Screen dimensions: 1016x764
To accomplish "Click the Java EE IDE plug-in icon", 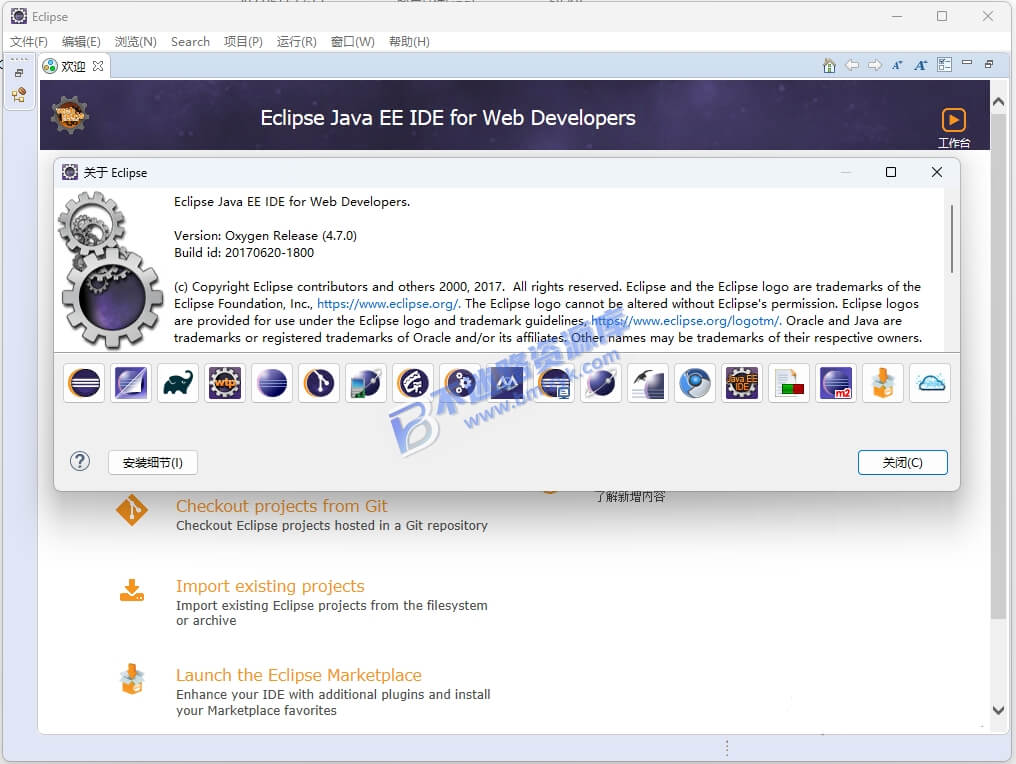I will (x=742, y=383).
